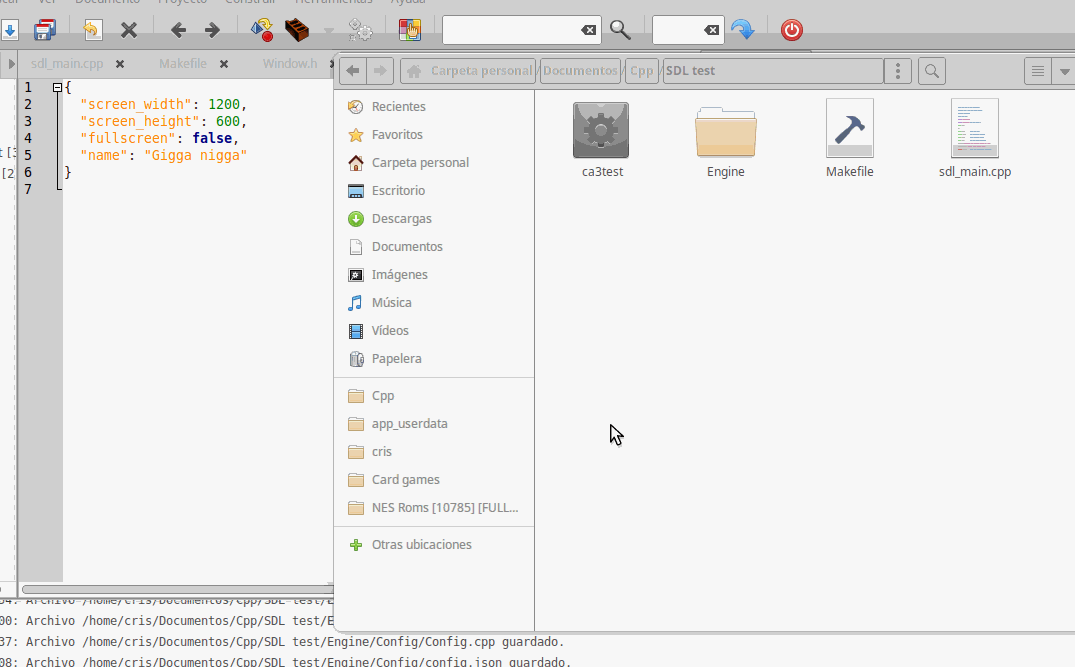Image resolution: width=1075 pixels, height=667 pixels.
Task: Click the value false on line 4
Action: [212, 138]
